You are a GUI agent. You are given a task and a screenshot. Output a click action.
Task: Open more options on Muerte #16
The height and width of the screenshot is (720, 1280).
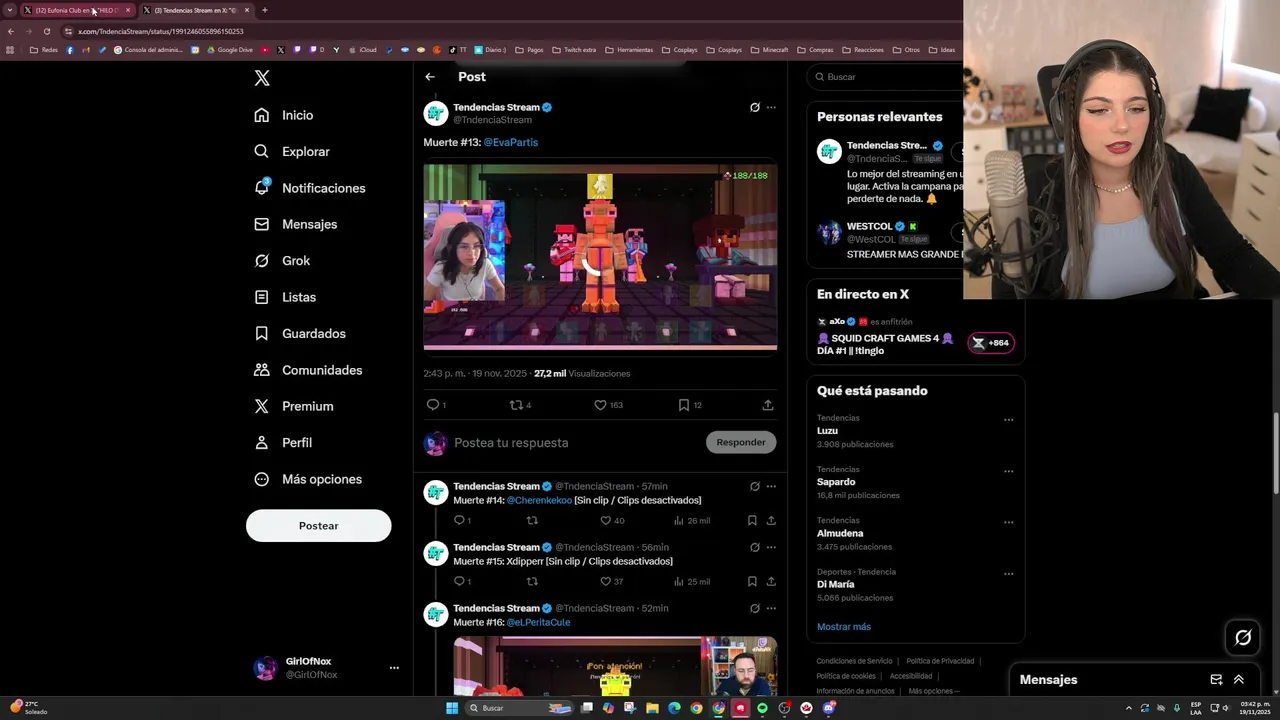click(x=771, y=608)
